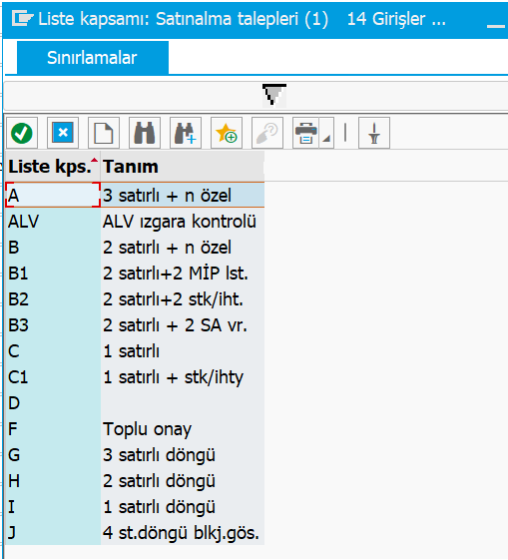Click the selected A list scope cell
The image size is (508, 560).
[53, 195]
